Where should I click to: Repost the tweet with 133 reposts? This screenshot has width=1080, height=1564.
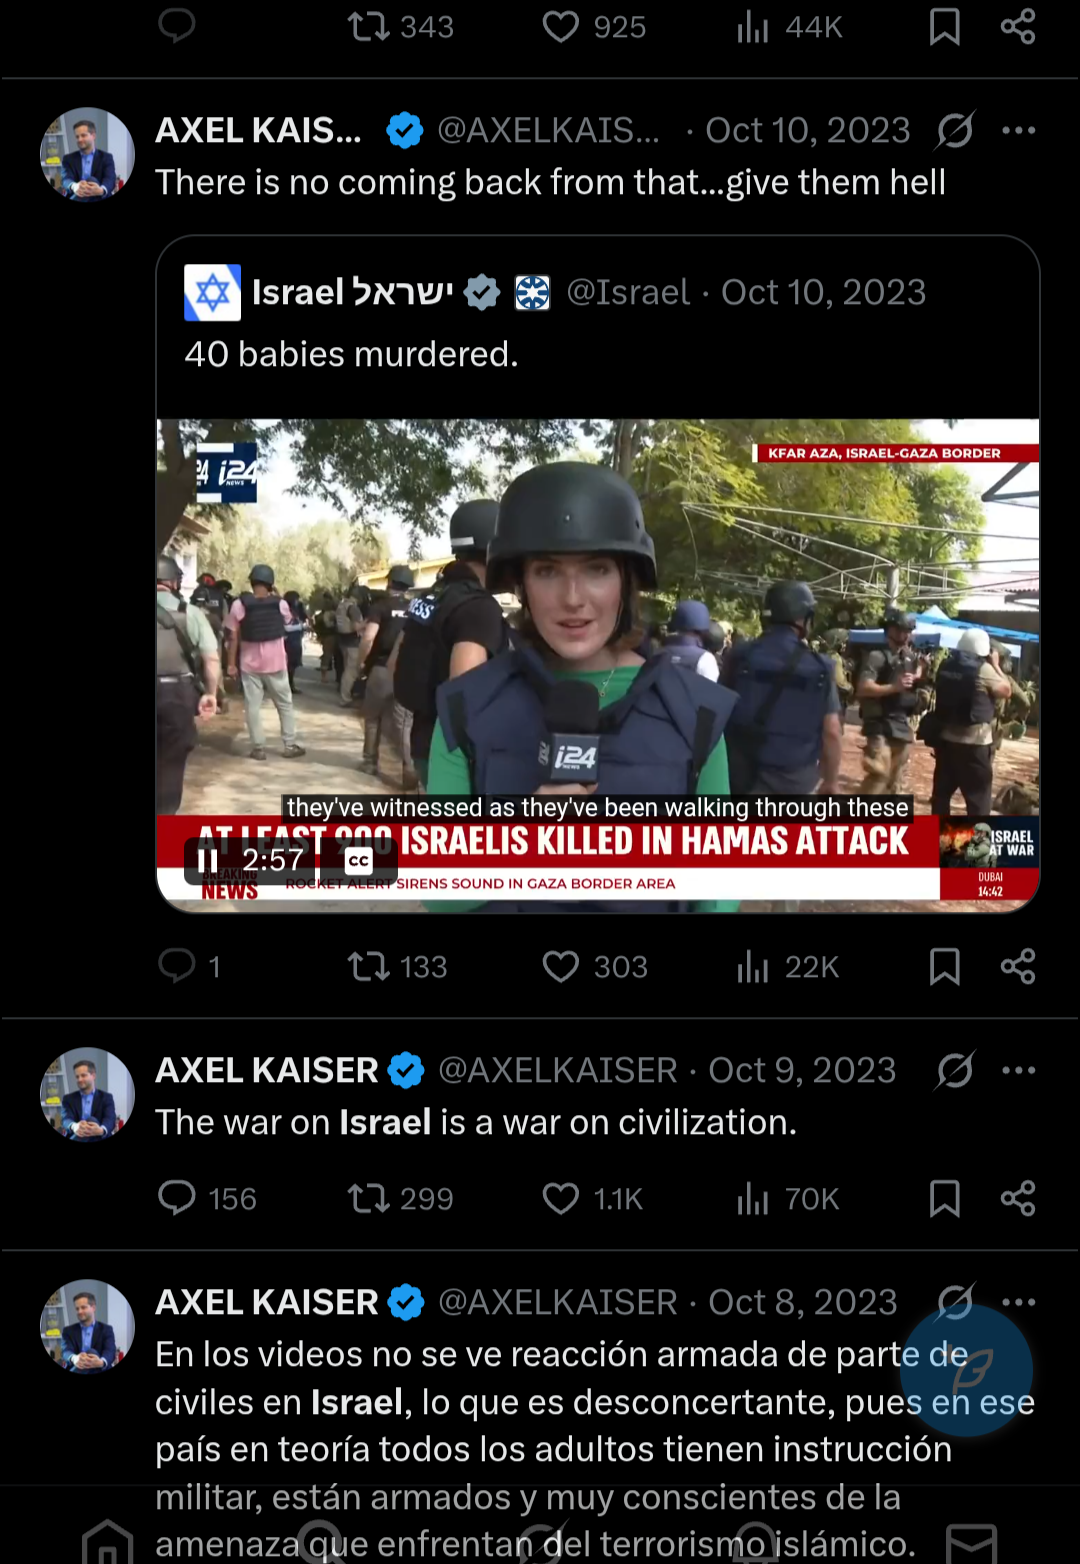point(368,966)
